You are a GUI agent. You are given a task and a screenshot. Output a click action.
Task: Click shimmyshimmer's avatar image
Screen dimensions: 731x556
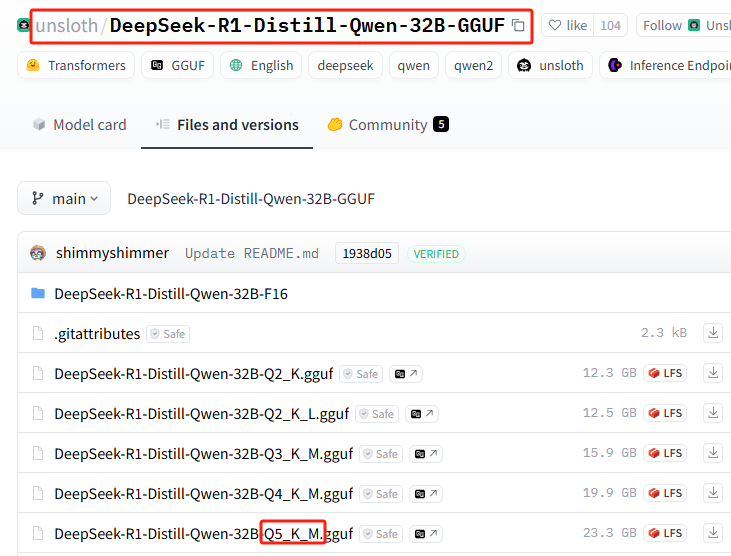click(x=38, y=253)
